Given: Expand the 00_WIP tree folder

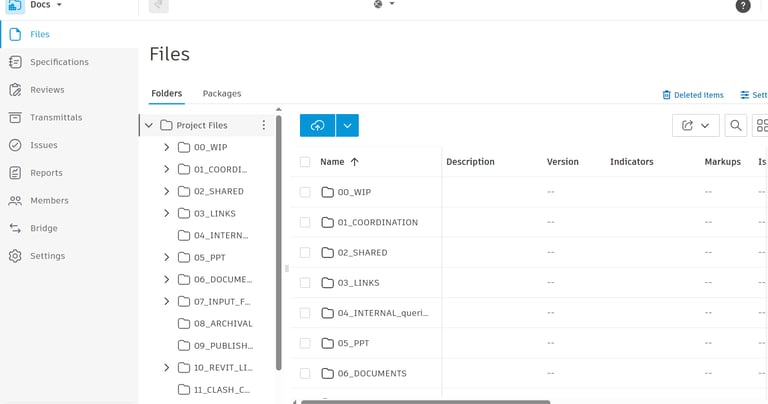Looking at the screenshot, I should (167, 147).
